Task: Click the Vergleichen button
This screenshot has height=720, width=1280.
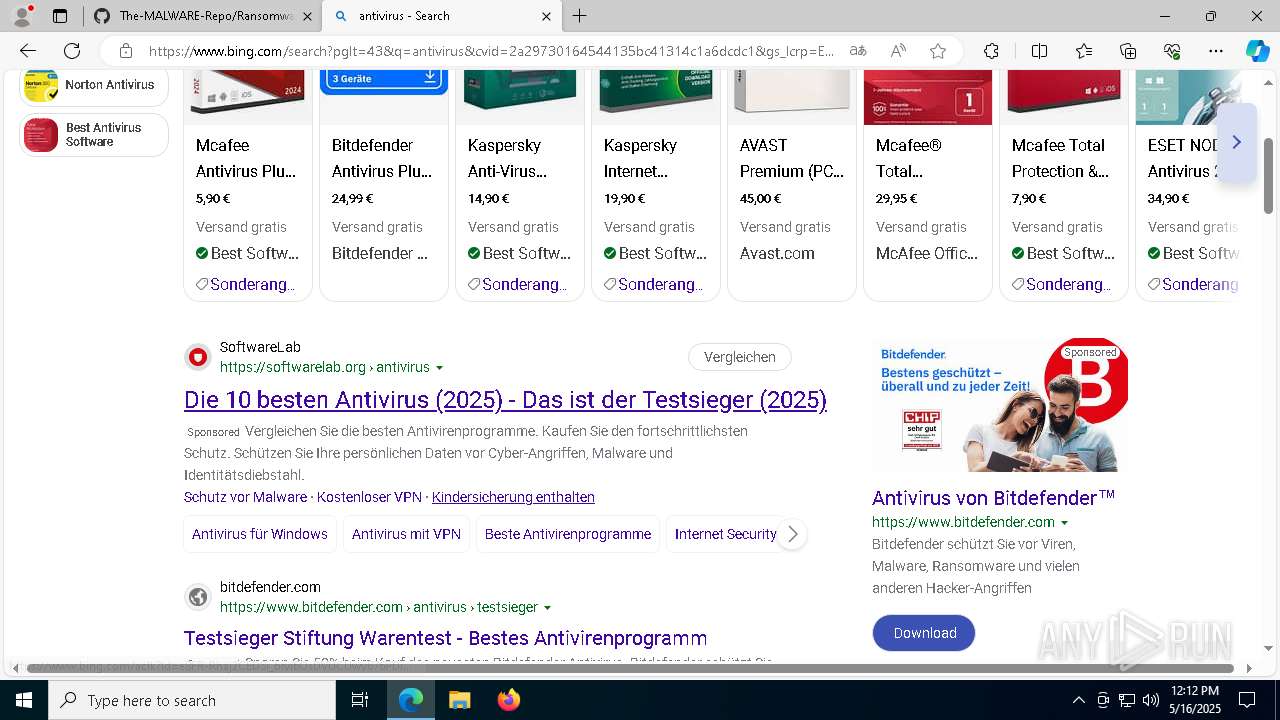Action: click(740, 357)
